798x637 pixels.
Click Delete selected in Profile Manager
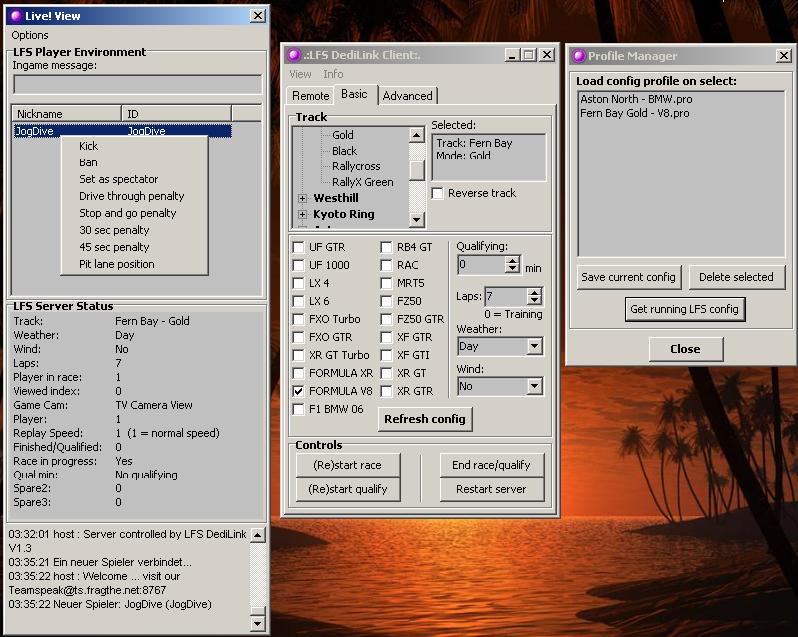[x=736, y=277]
